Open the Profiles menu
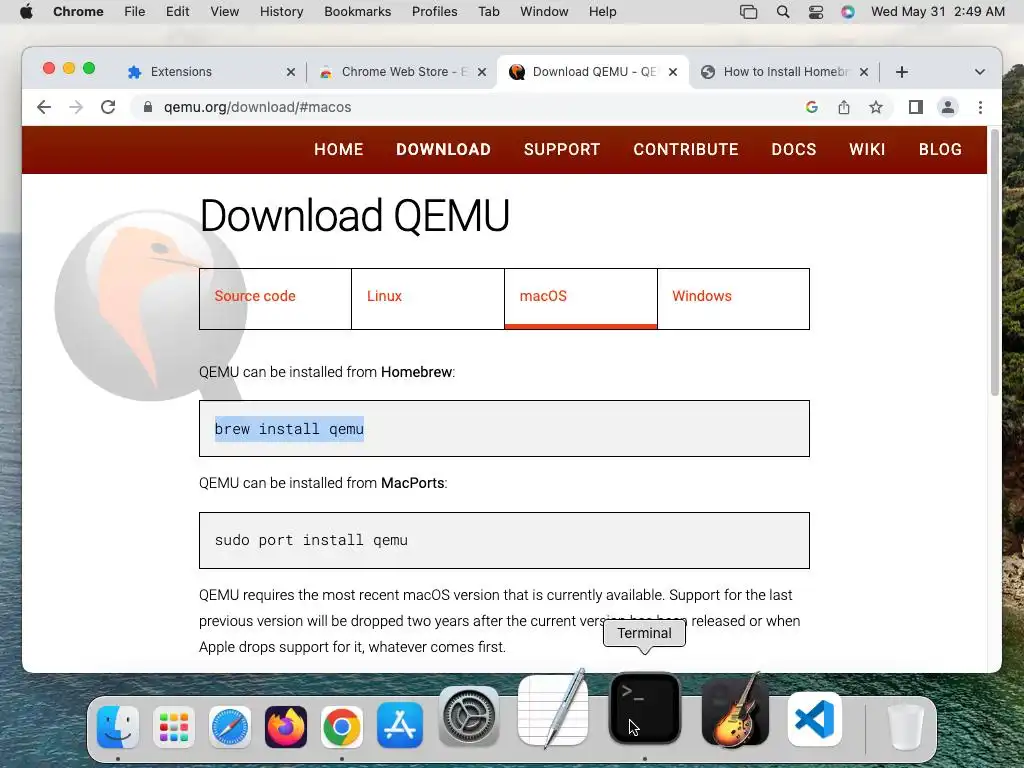Image resolution: width=1024 pixels, height=768 pixels. pyautogui.click(x=434, y=12)
